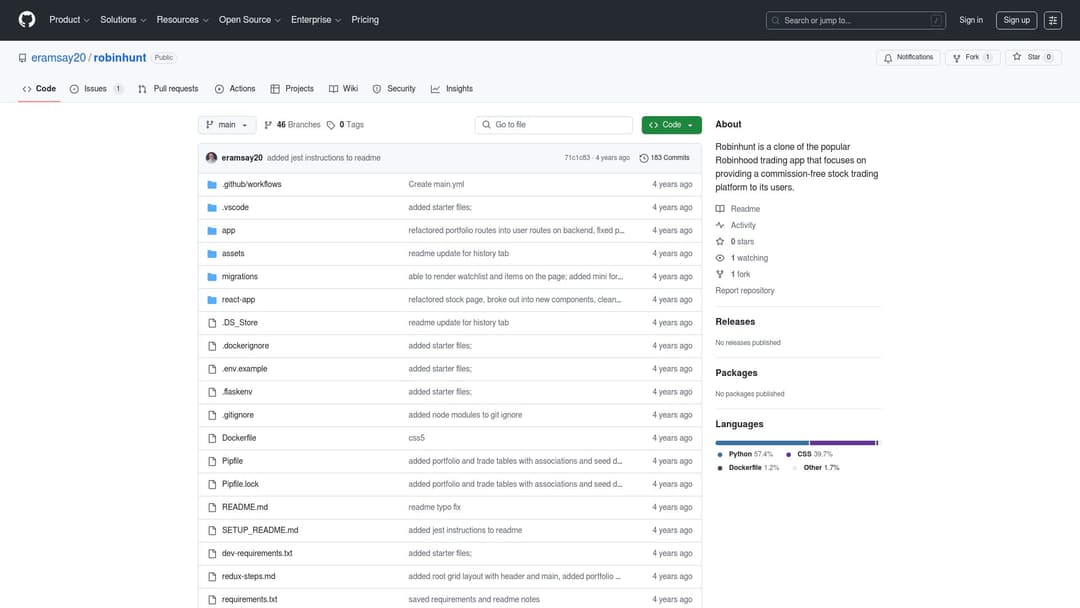The image size is (1080, 608).
Task: Switch to the Issues tab
Action: [x=96, y=89]
